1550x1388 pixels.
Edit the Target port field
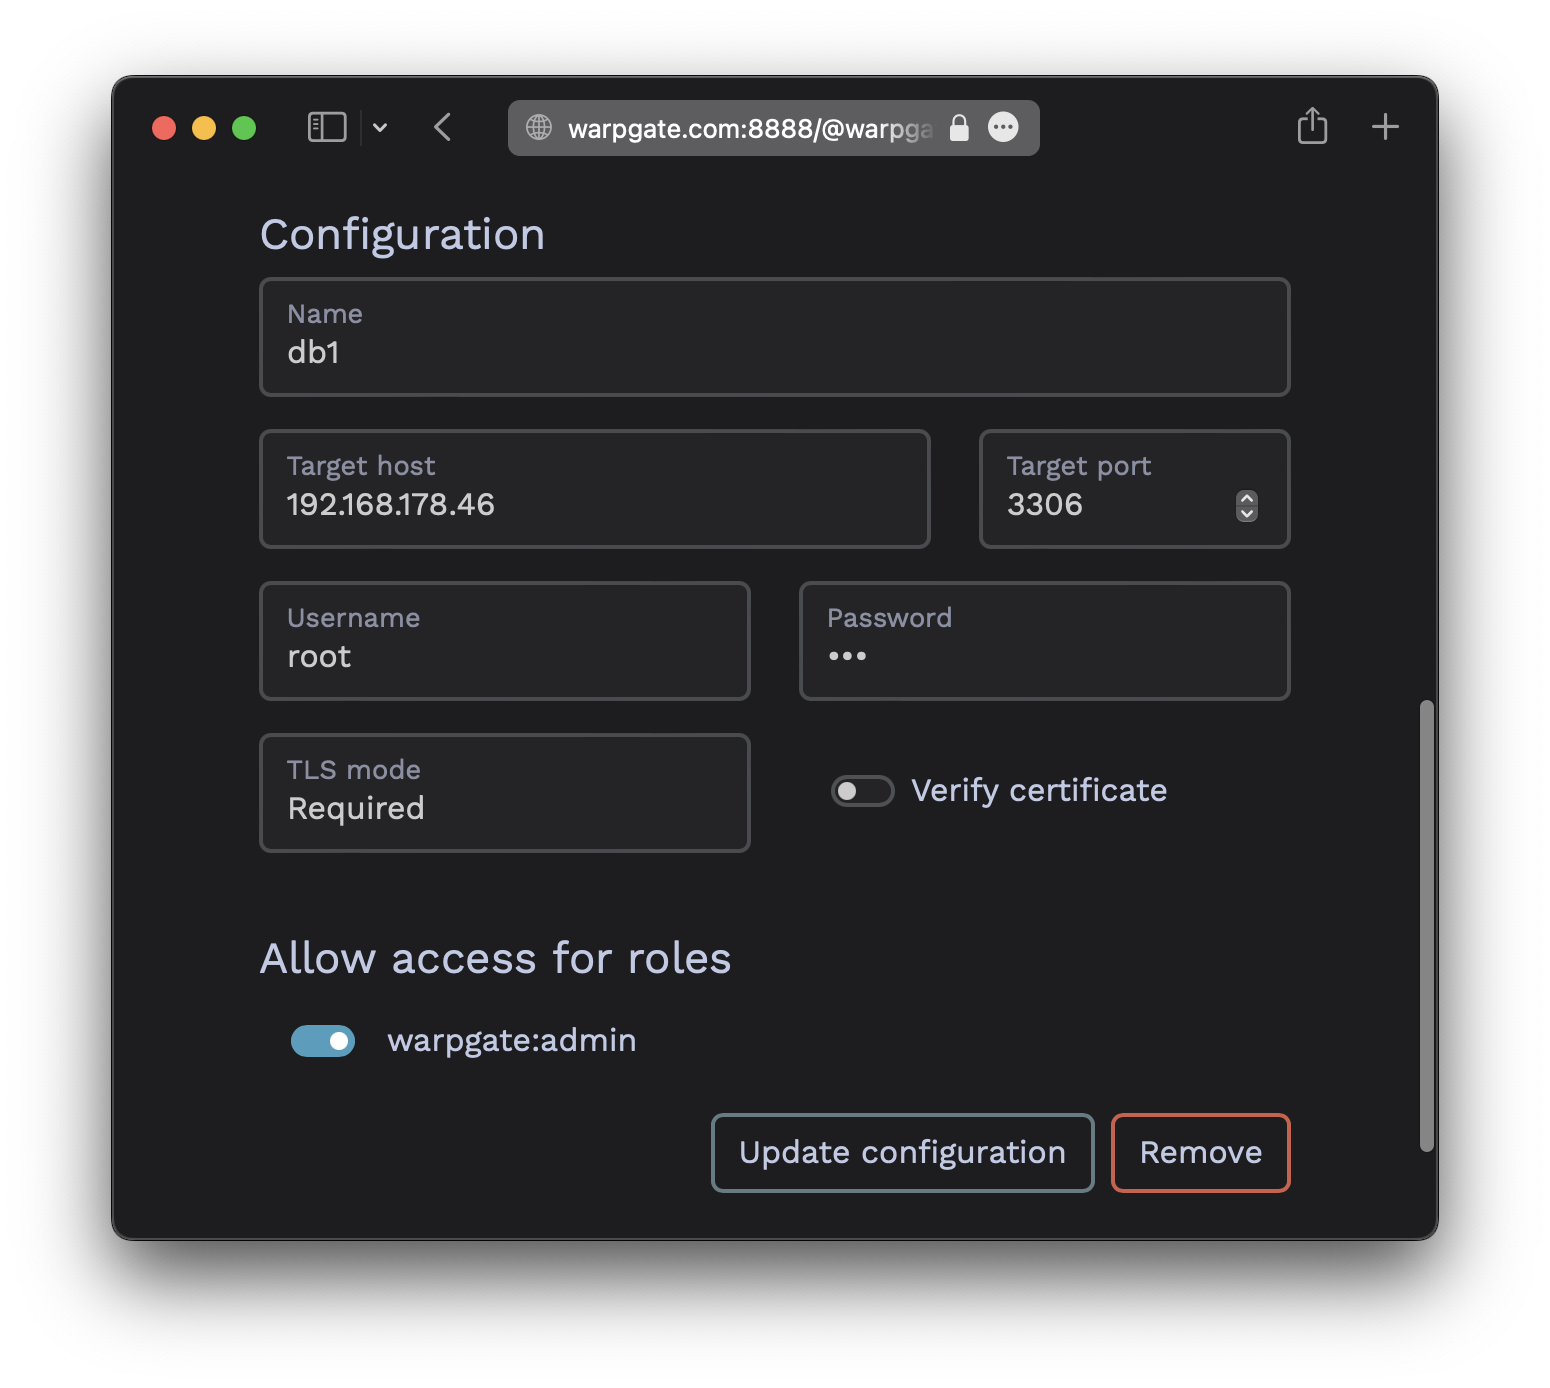coord(1135,489)
